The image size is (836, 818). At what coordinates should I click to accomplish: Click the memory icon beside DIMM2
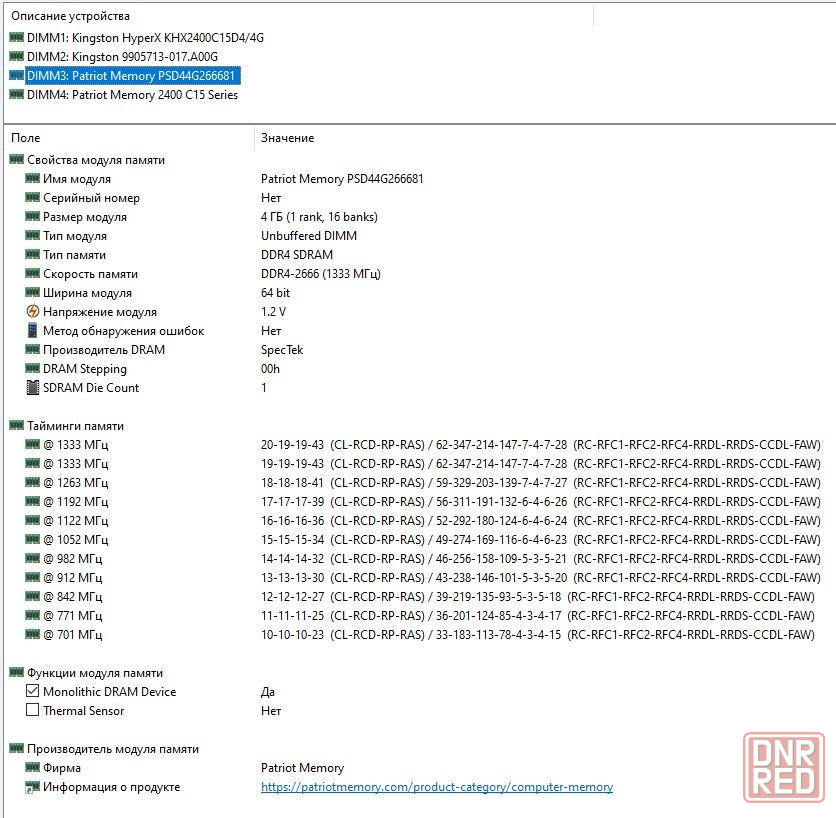click(x=17, y=56)
